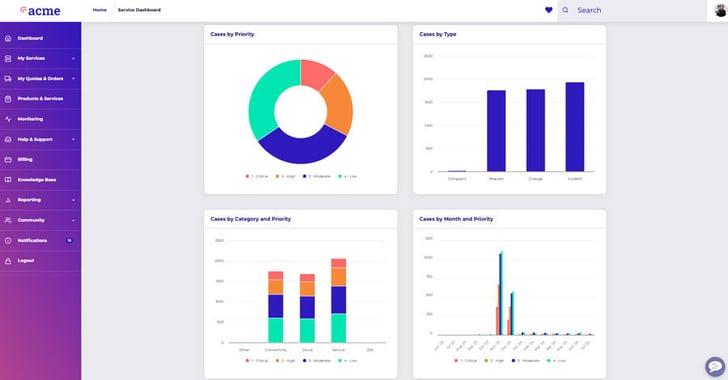Expand the My Services submenu arrow
The height and width of the screenshot is (380, 728).
pyautogui.click(x=73, y=59)
